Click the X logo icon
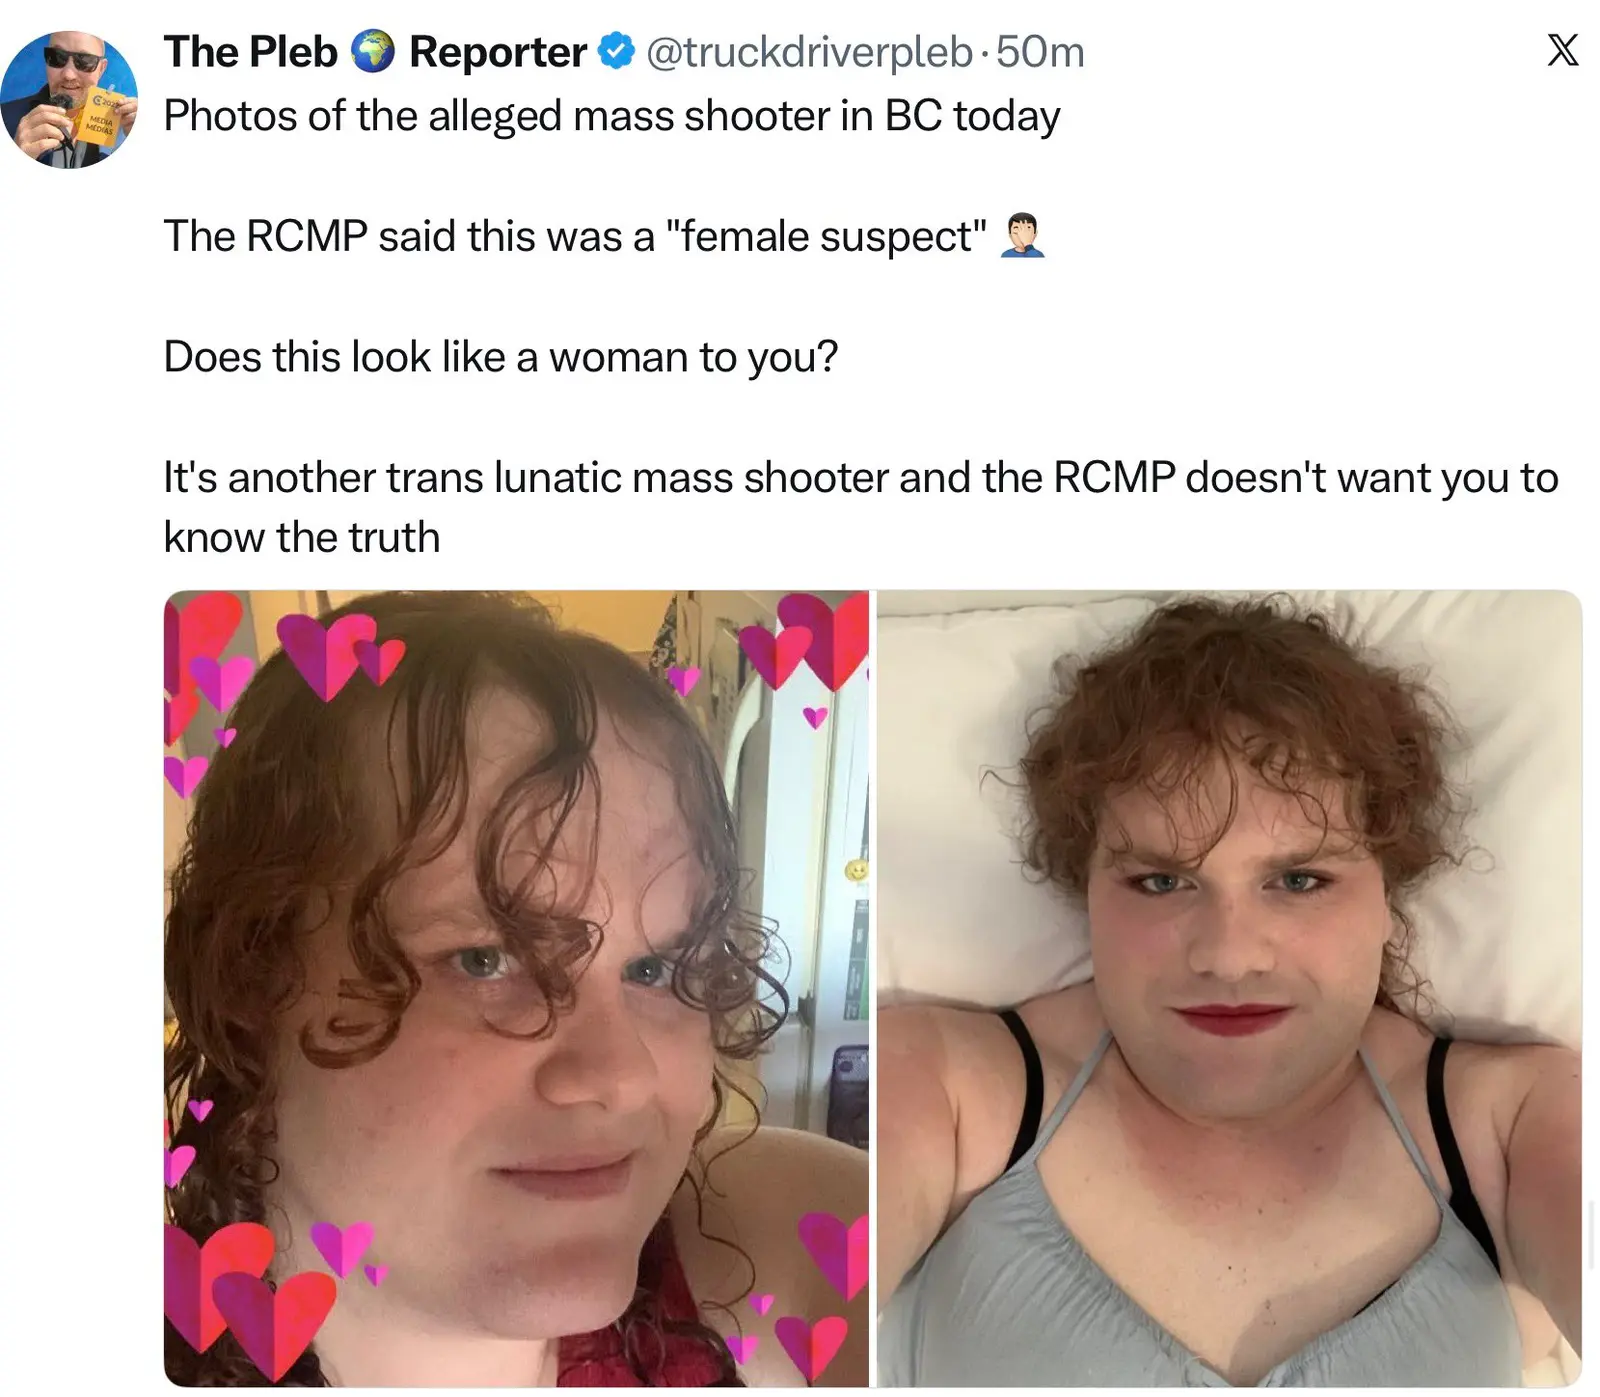Screen dimensions: 1600x1397 click(x=1562, y=50)
